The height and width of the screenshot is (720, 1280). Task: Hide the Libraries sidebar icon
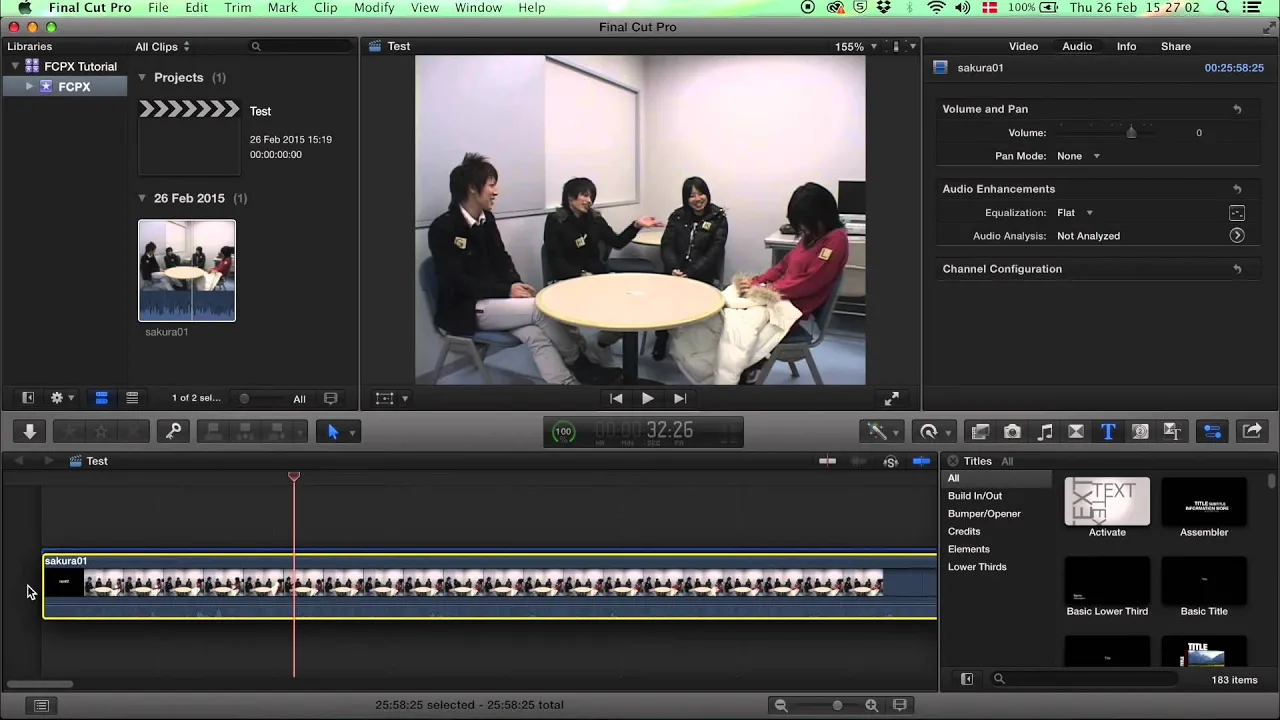28,398
